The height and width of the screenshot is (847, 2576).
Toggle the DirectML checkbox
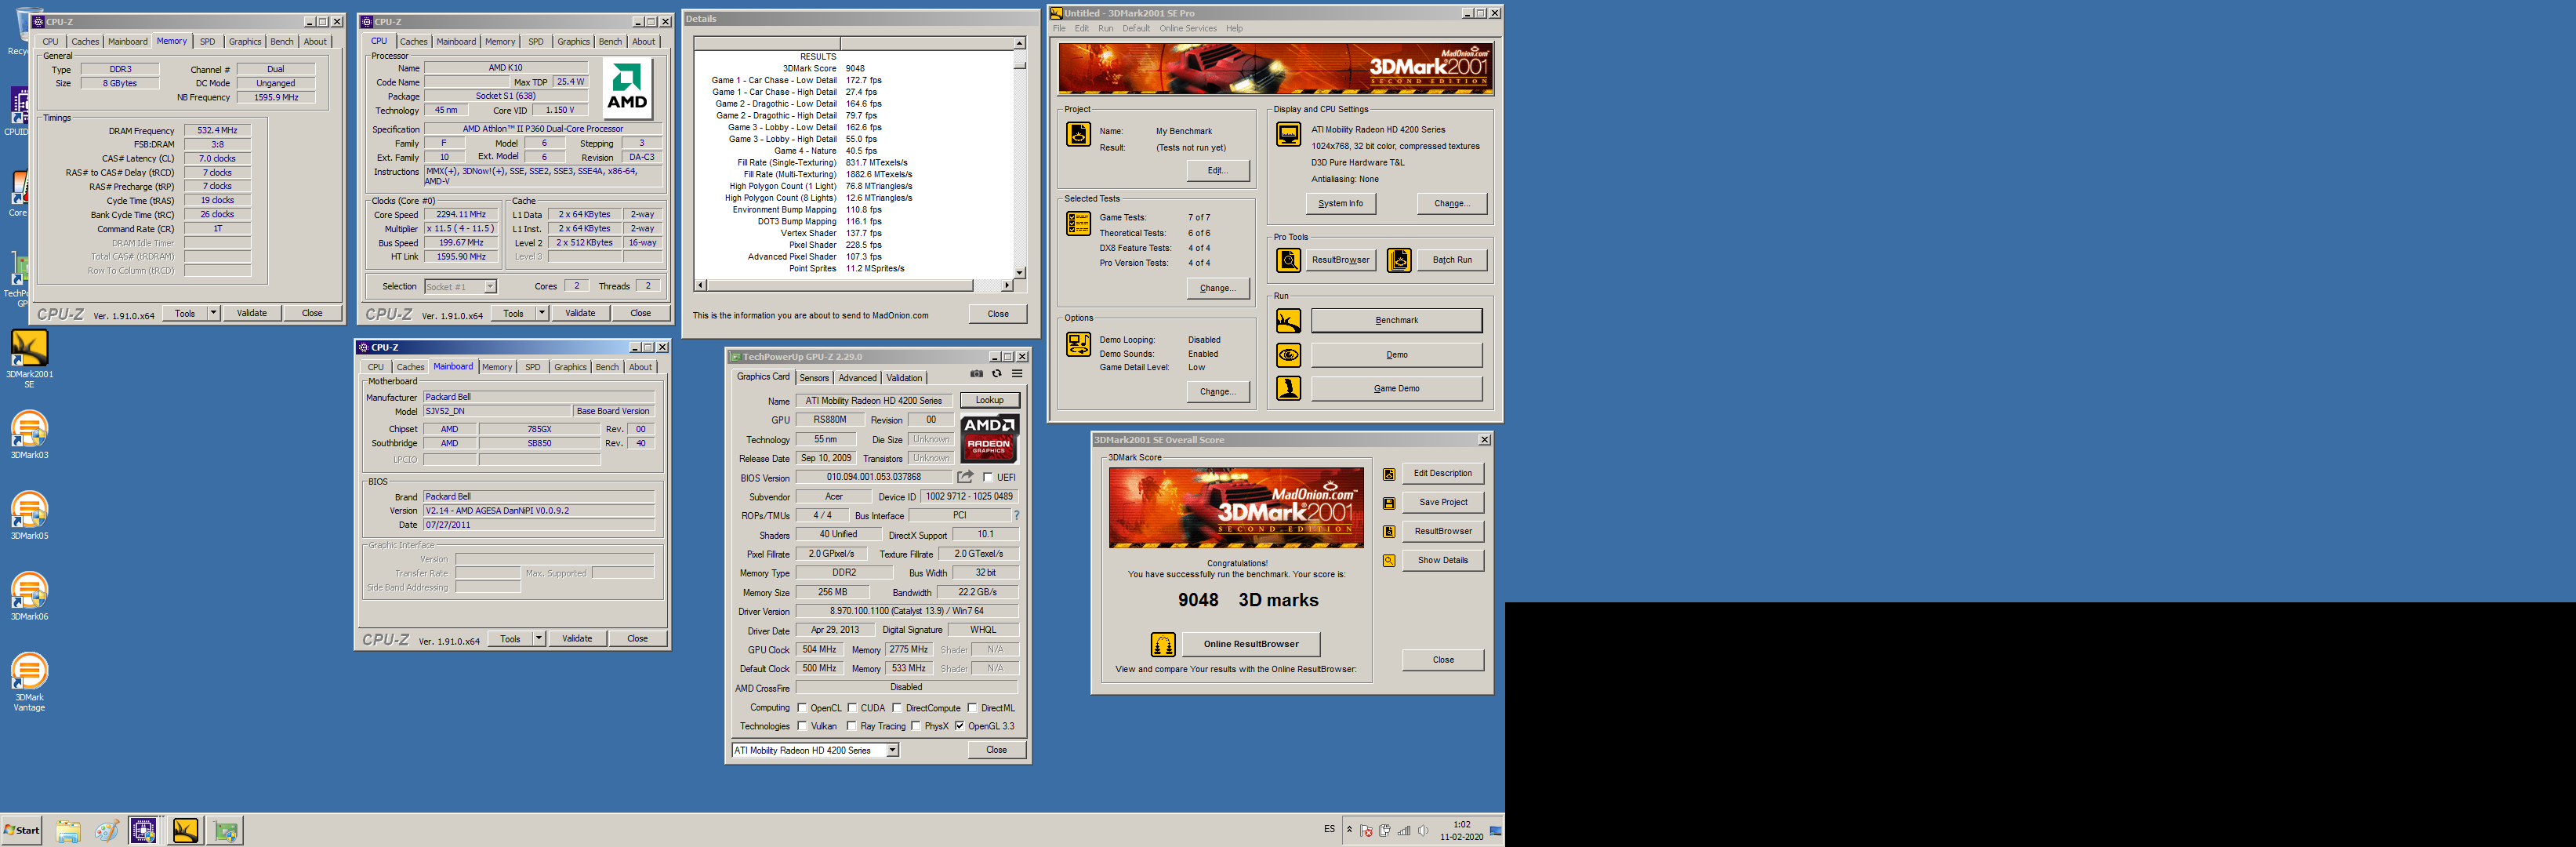click(972, 708)
